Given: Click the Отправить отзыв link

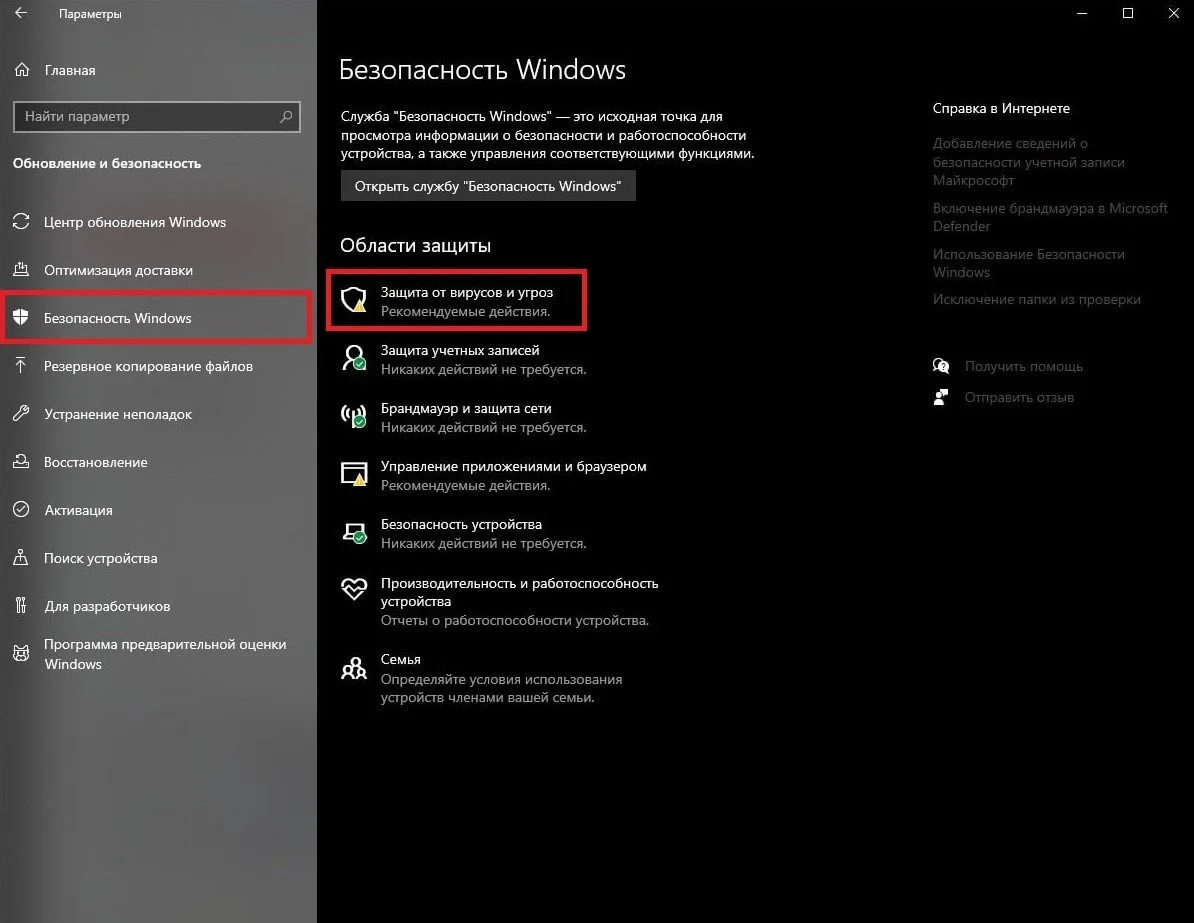Looking at the screenshot, I should point(1019,398).
